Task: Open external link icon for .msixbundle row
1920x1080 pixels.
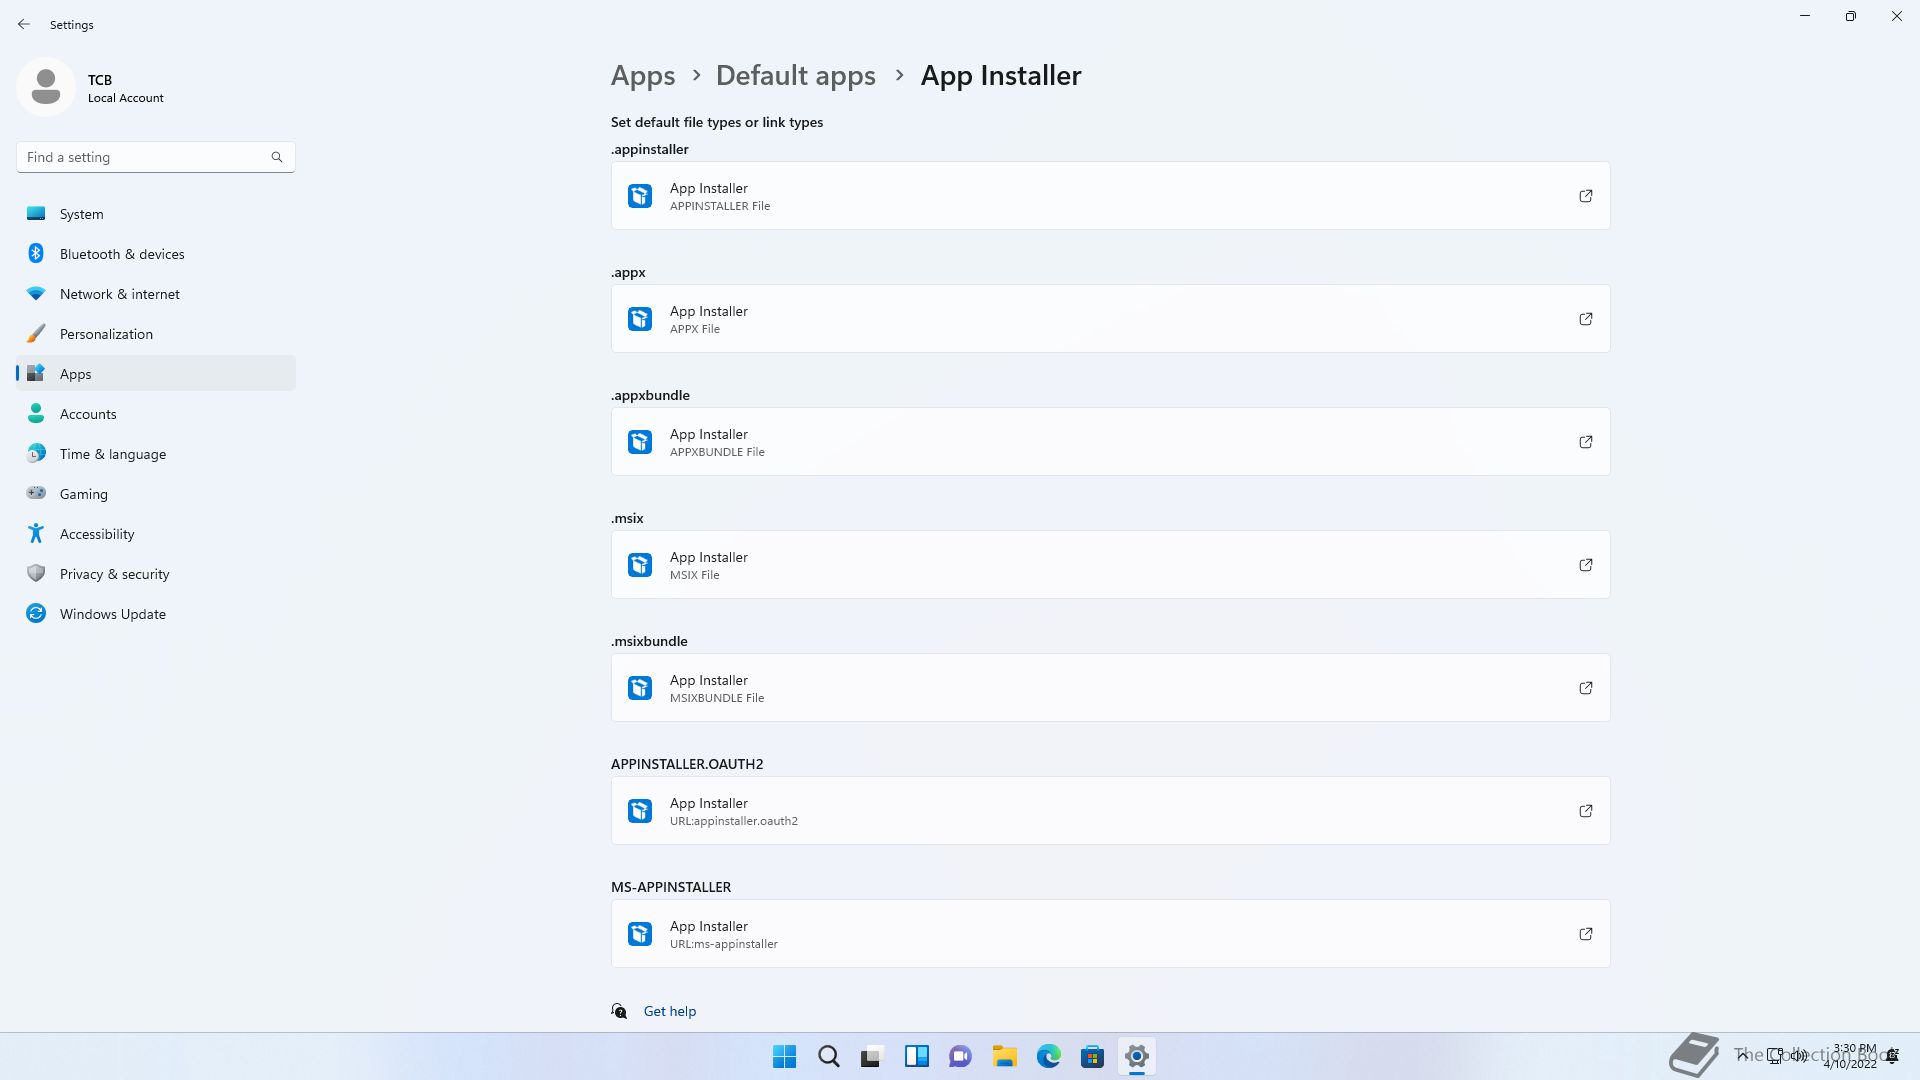Action: point(1585,688)
